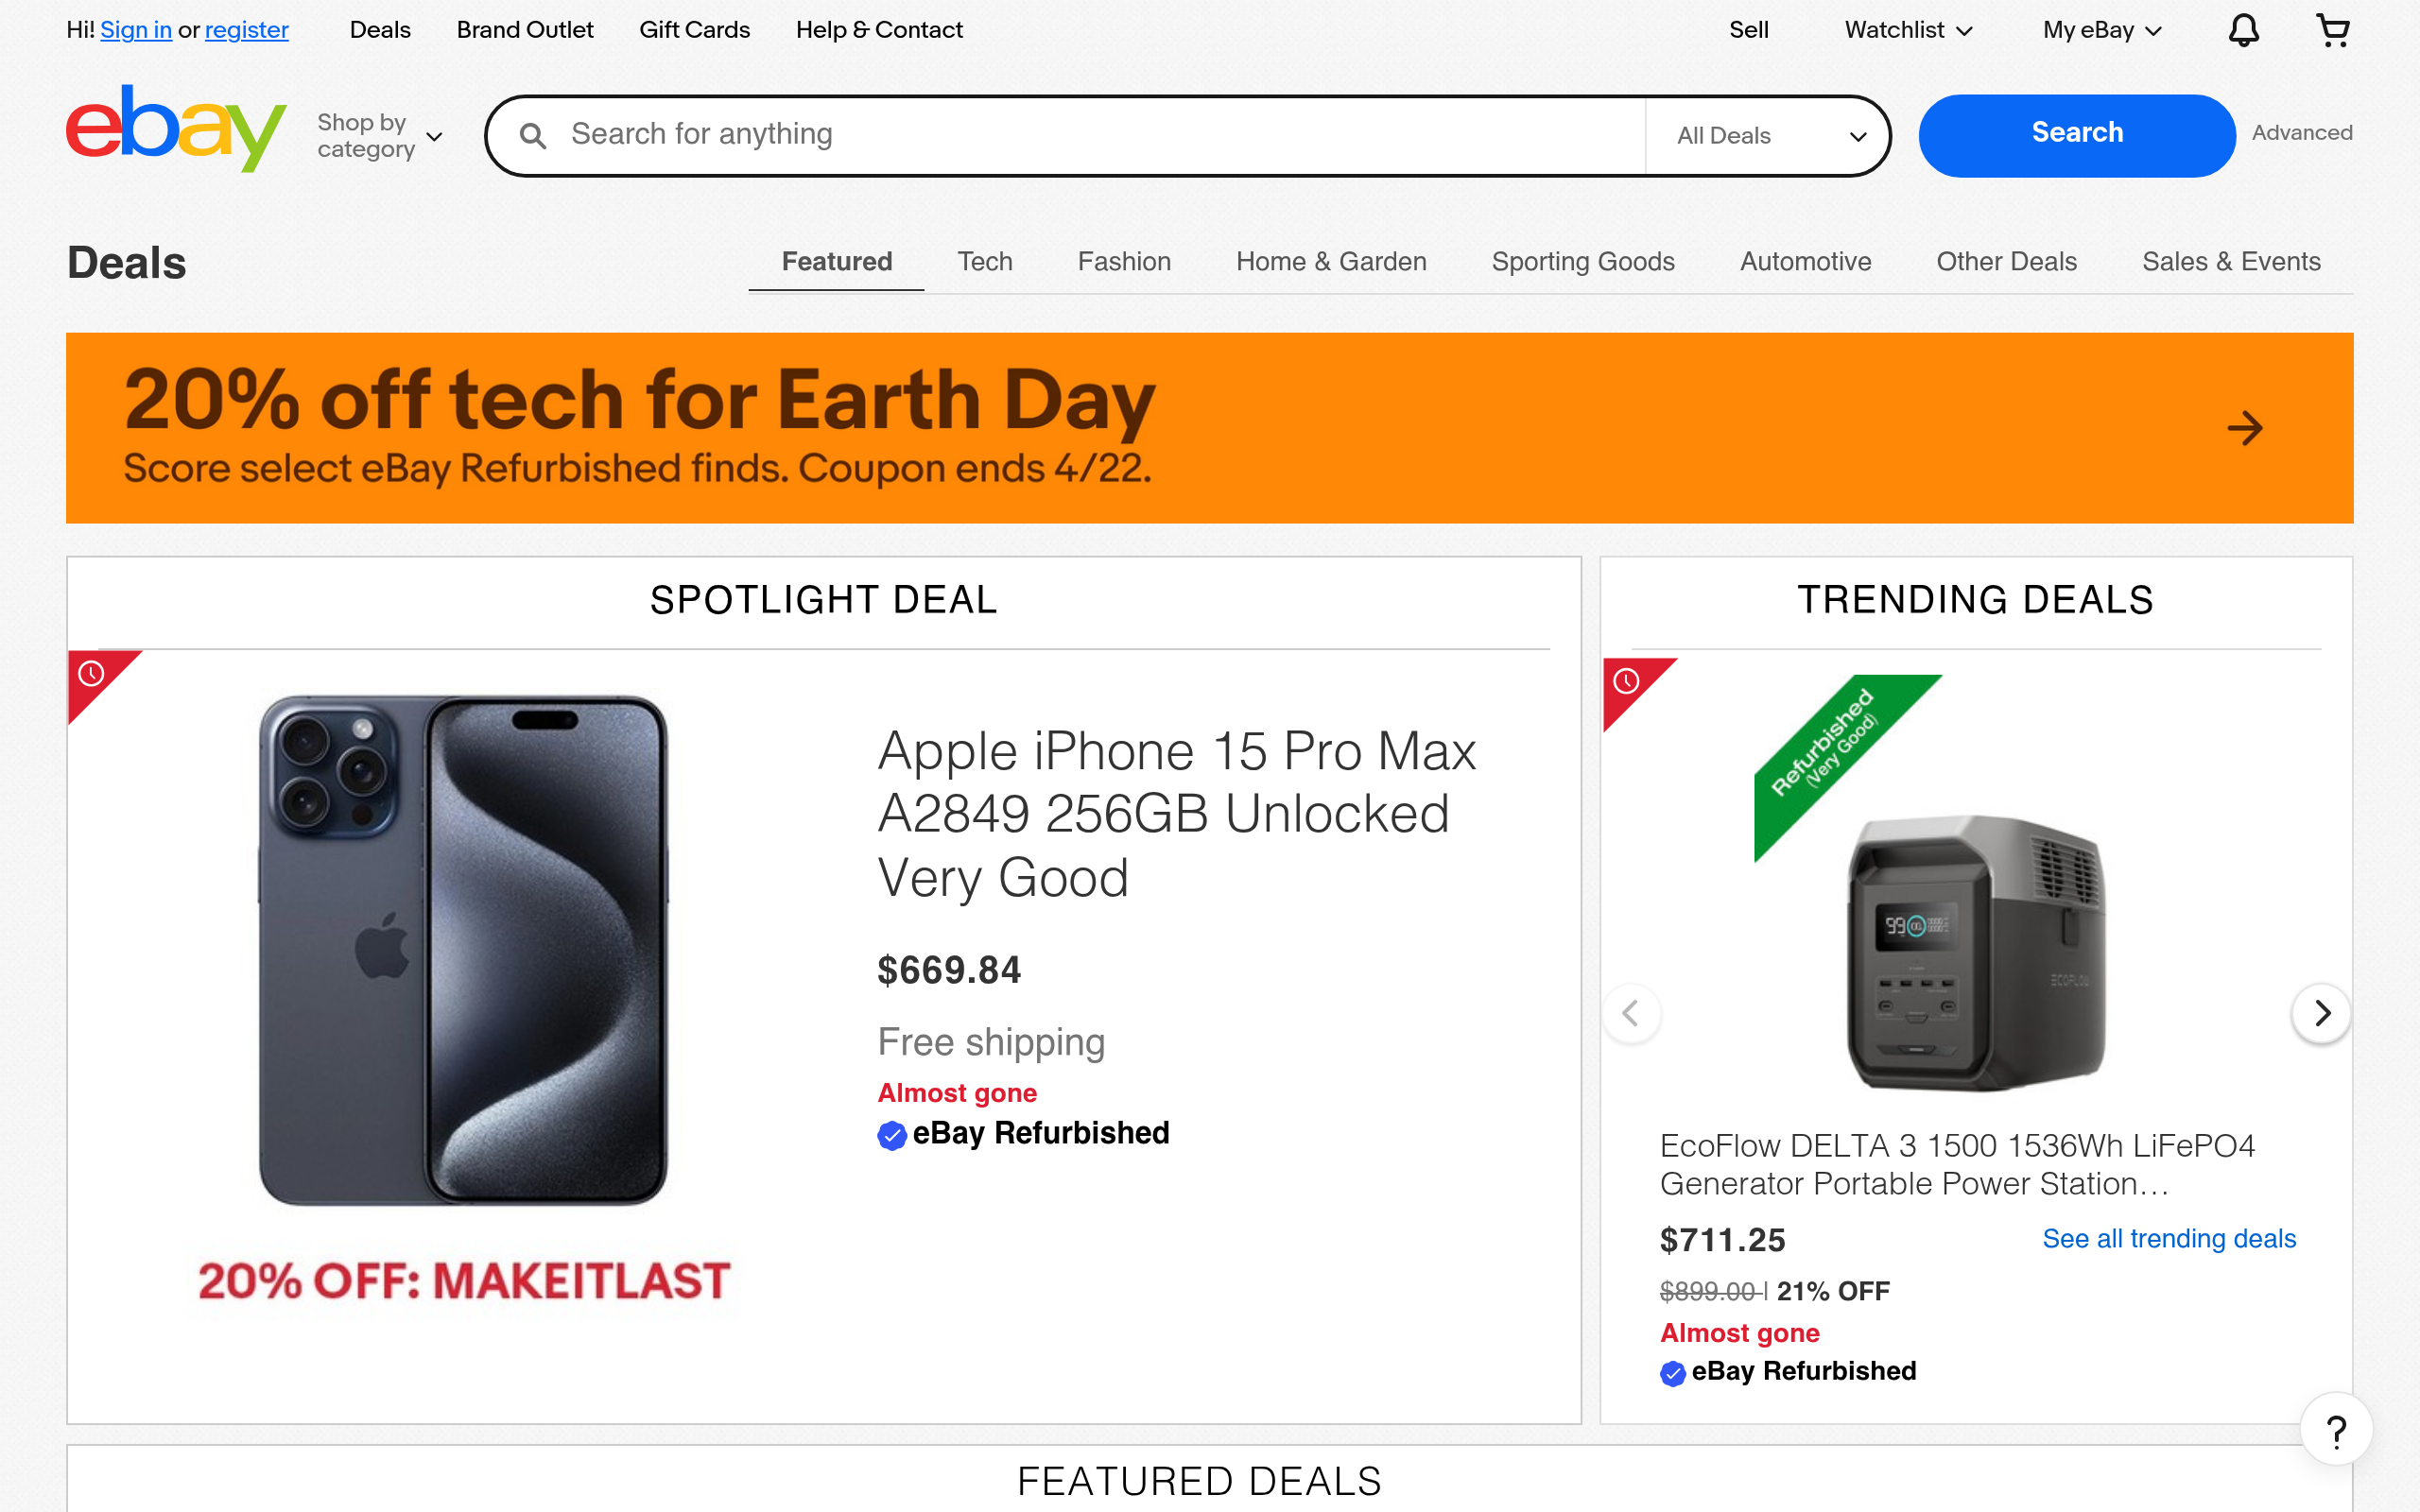Open the shopping cart
The image size is (2420, 1512).
[2333, 30]
